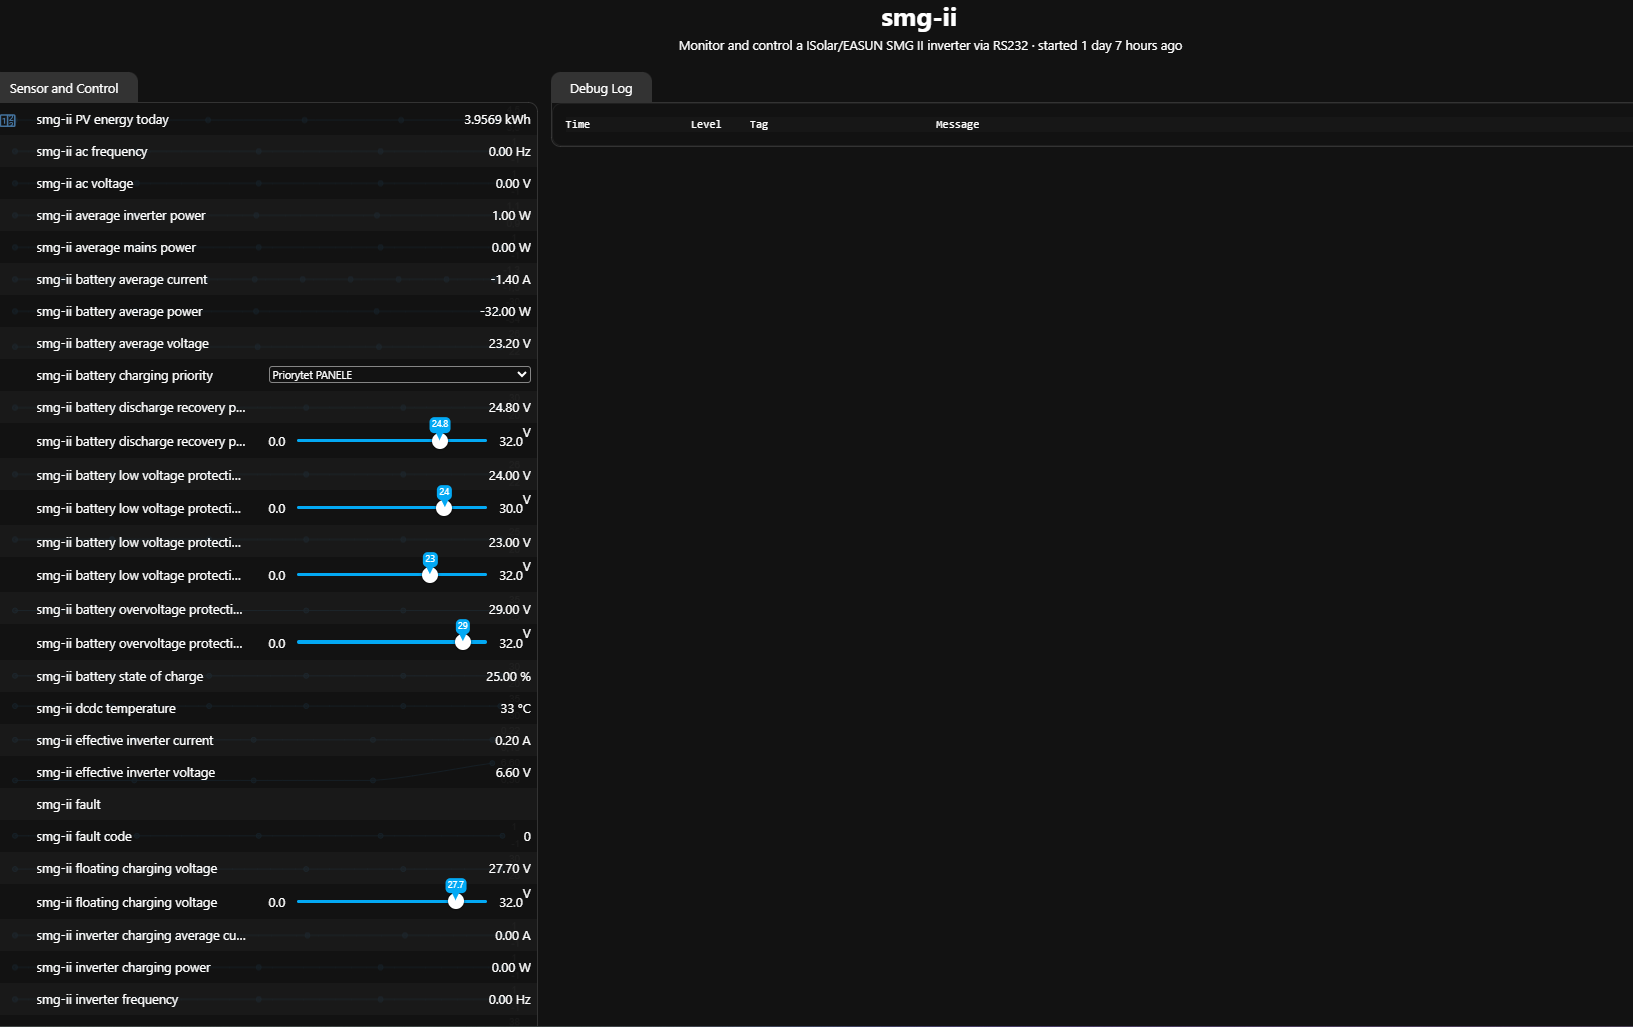This screenshot has width=1633, height=1027.
Task: Select the smg-ii battery average voltage label
Action: [x=123, y=344]
